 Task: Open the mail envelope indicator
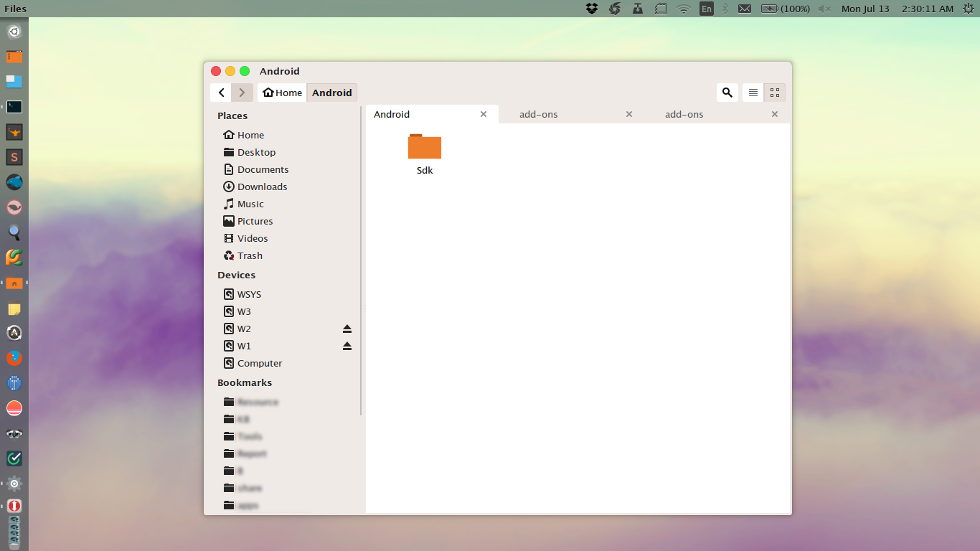[744, 9]
